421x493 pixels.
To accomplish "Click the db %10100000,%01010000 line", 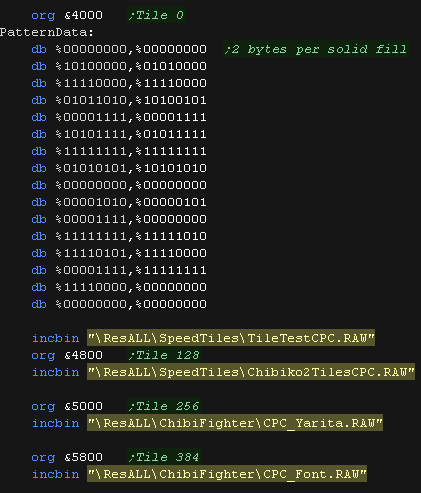I will [119, 66].
